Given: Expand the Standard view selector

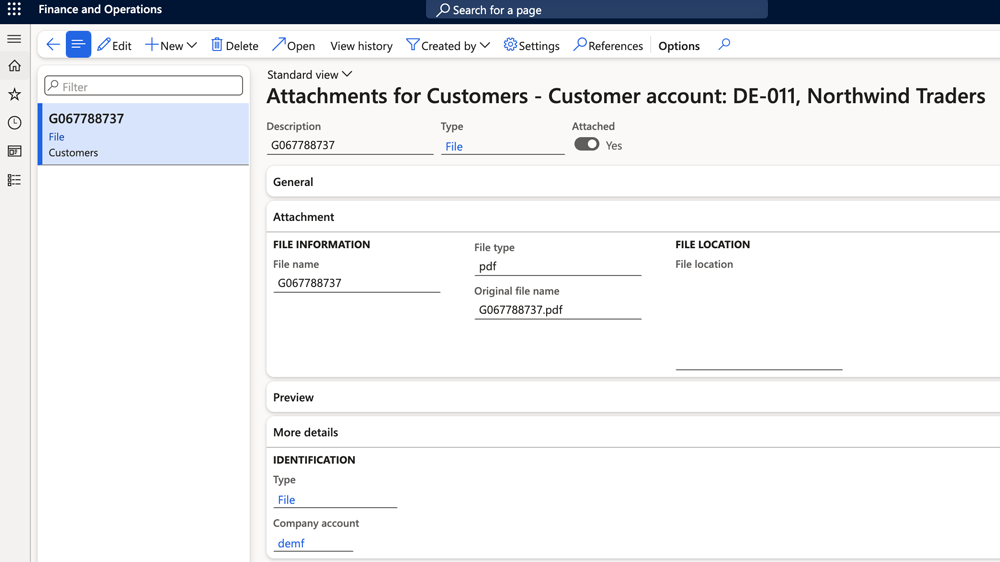Looking at the screenshot, I should (x=309, y=75).
